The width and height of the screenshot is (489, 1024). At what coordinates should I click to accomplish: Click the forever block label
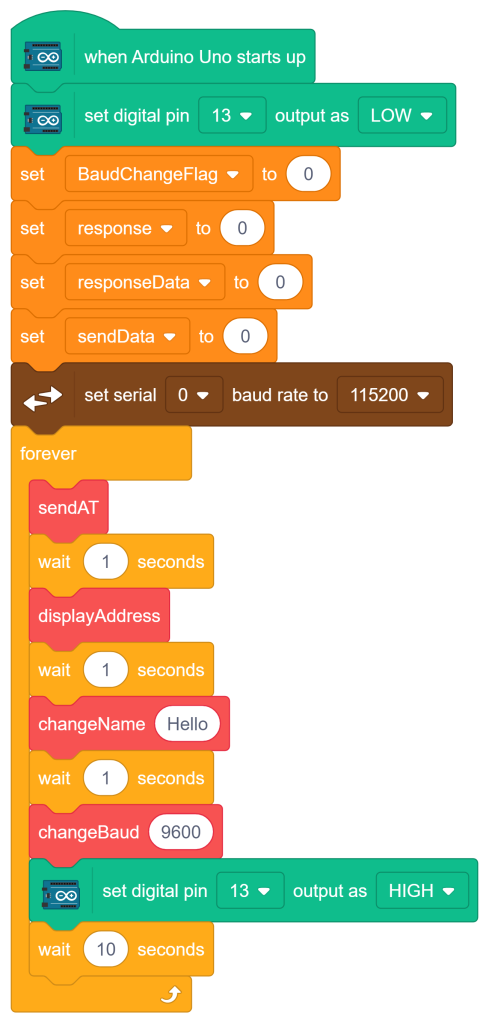pyautogui.click(x=48, y=453)
